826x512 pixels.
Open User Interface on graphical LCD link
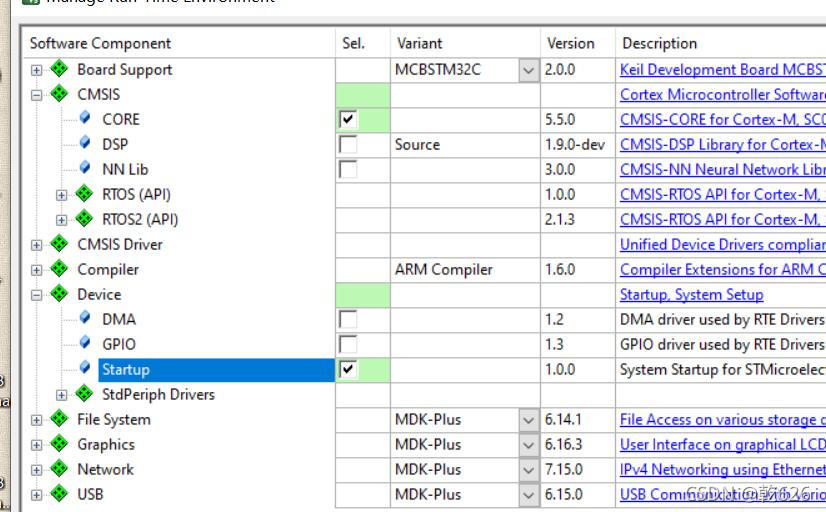click(723, 445)
